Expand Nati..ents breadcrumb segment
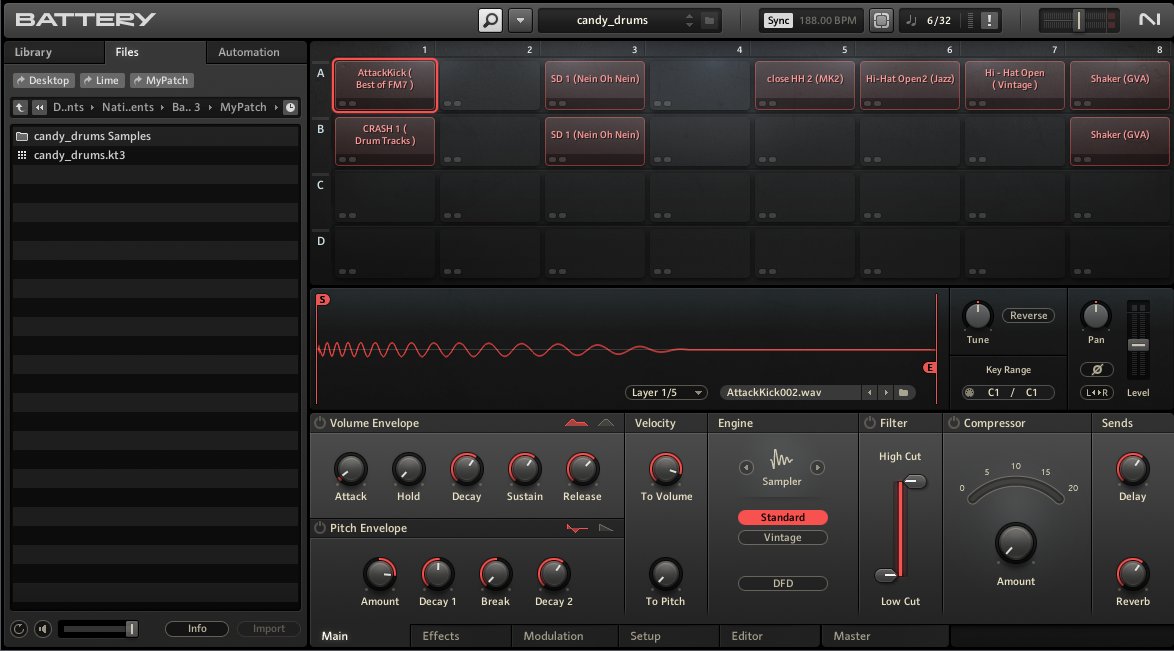 coord(127,107)
